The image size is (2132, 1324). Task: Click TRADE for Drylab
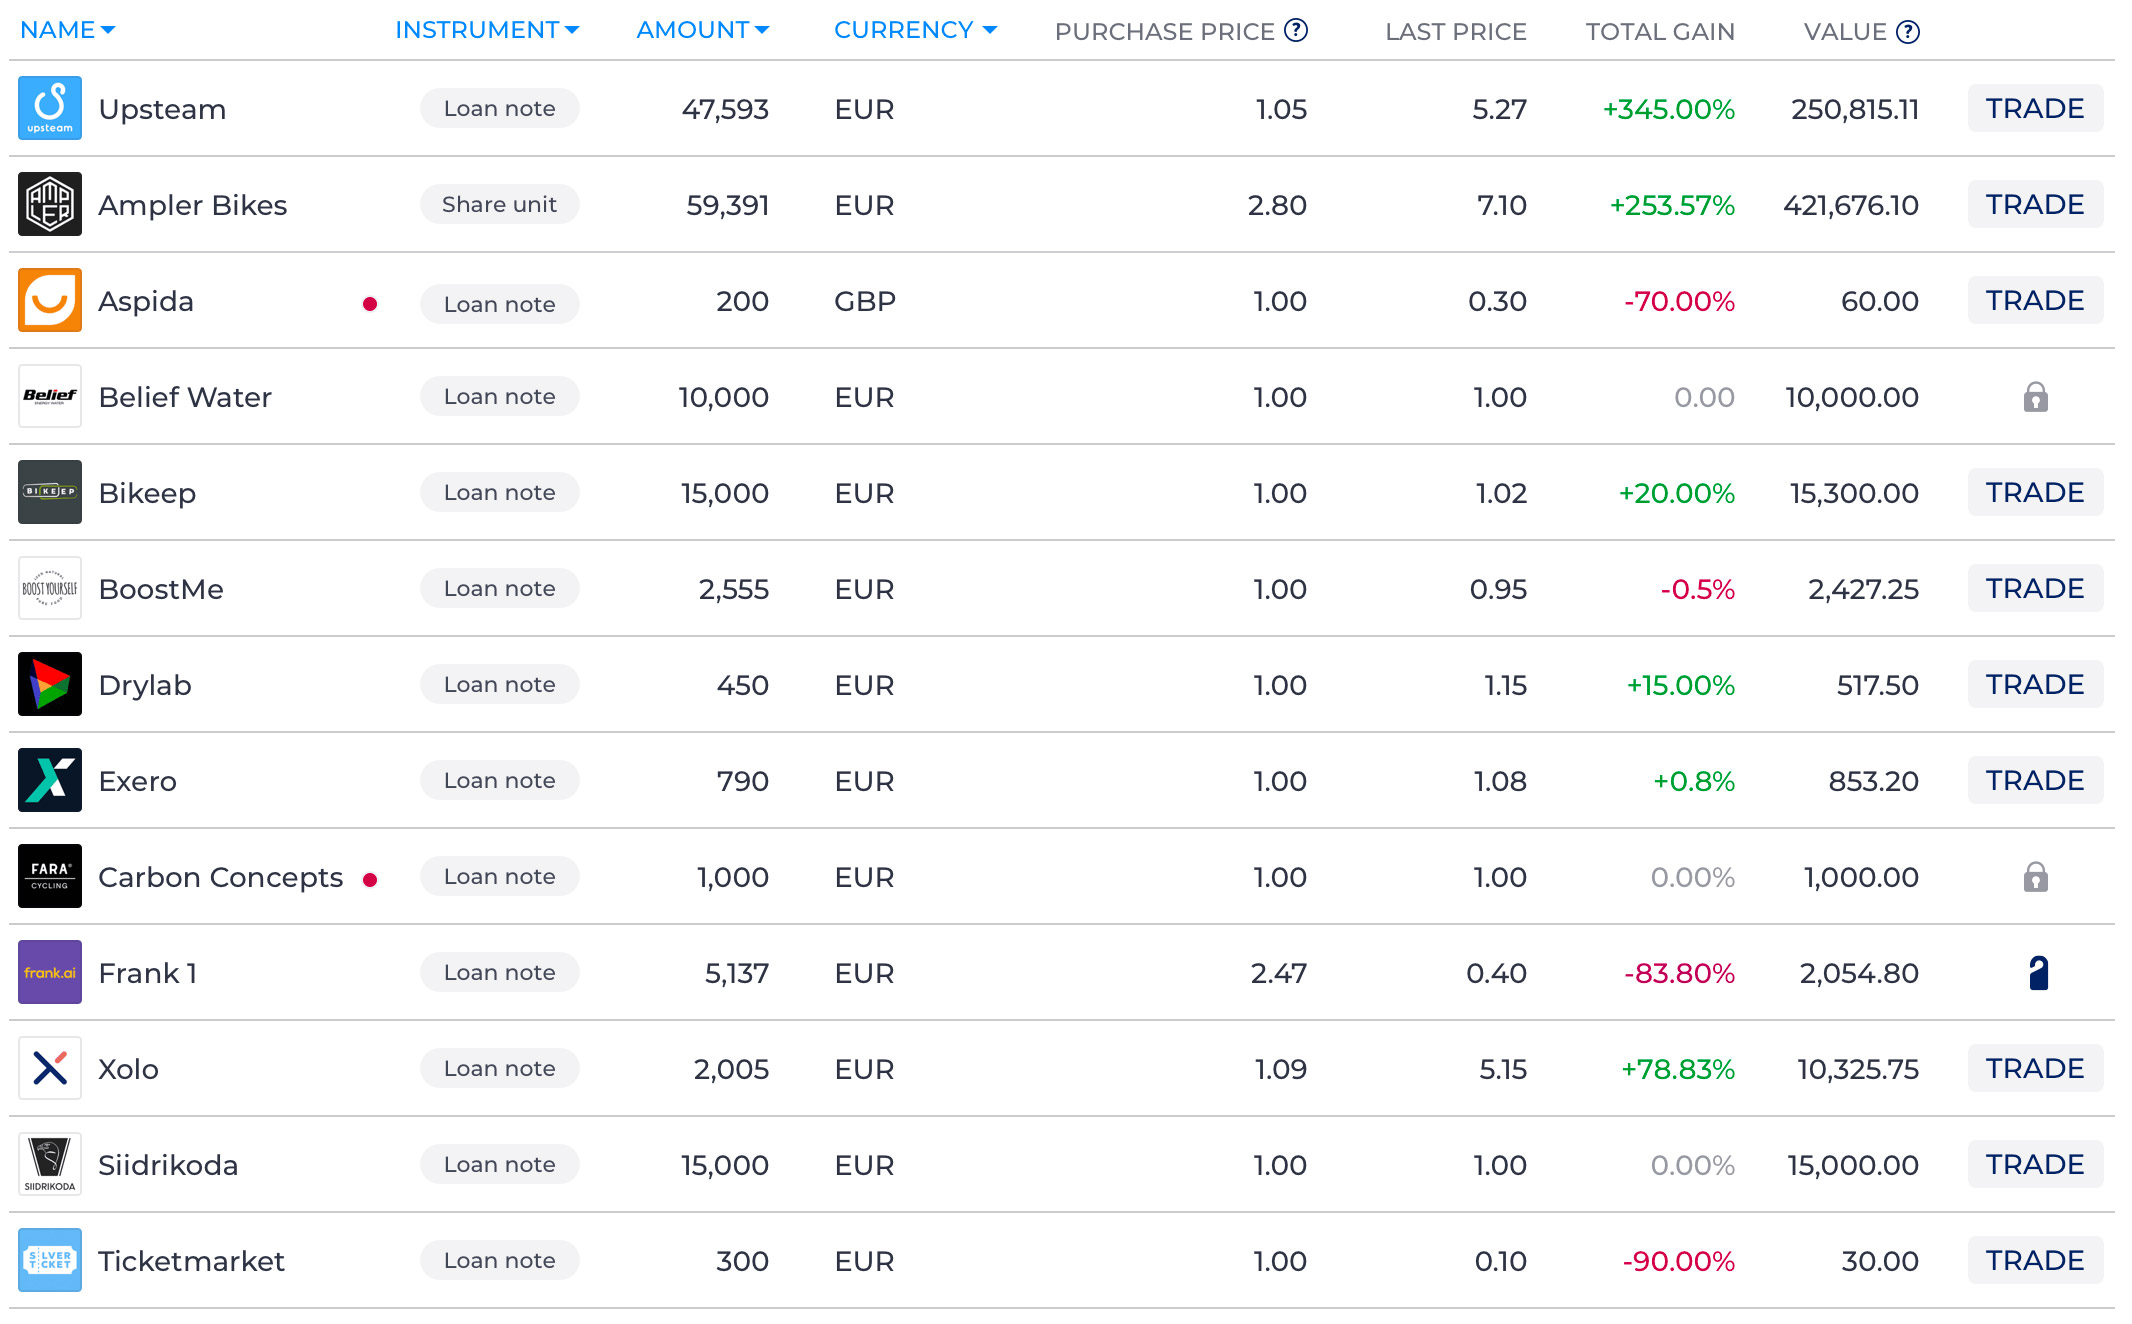click(x=2035, y=684)
